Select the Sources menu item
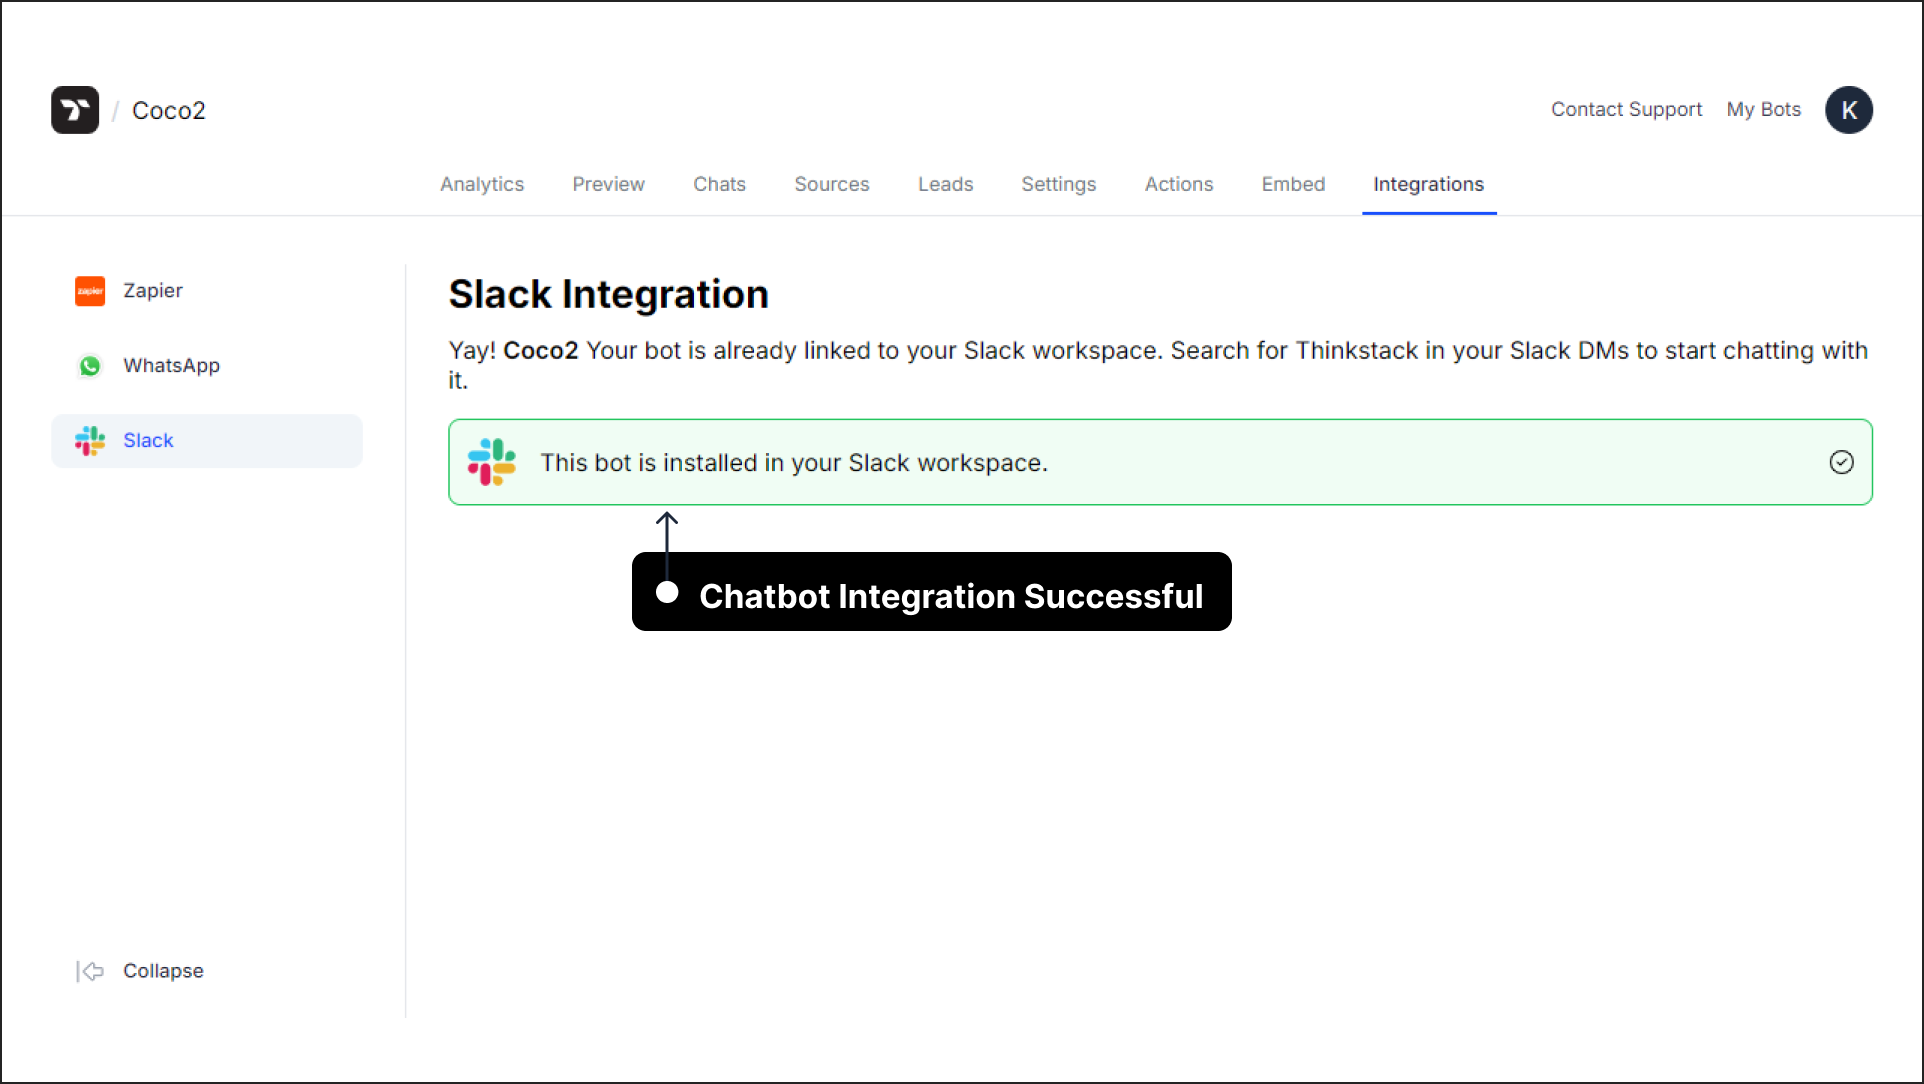Image resolution: width=1924 pixels, height=1084 pixels. coord(831,184)
